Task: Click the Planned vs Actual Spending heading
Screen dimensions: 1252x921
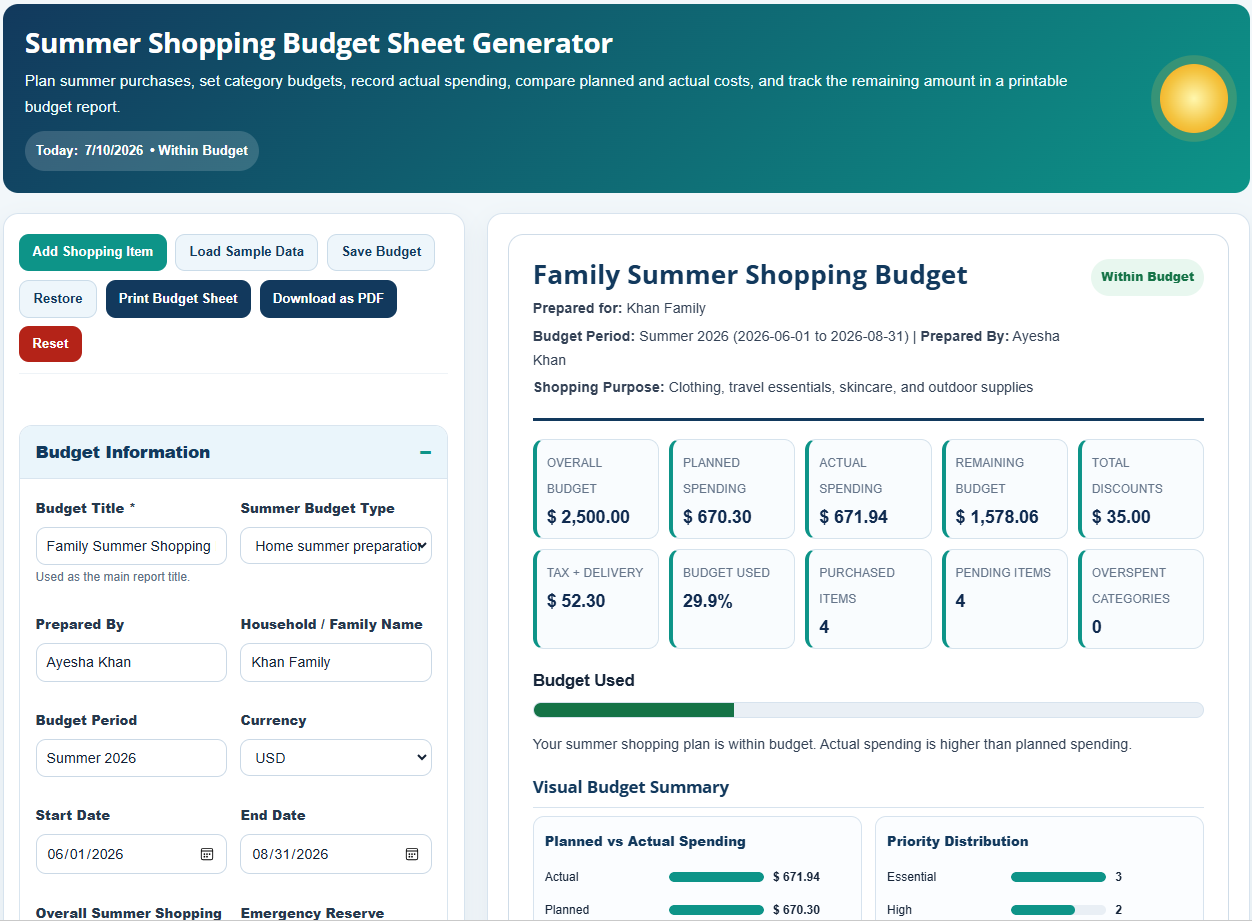Action: tap(645, 841)
